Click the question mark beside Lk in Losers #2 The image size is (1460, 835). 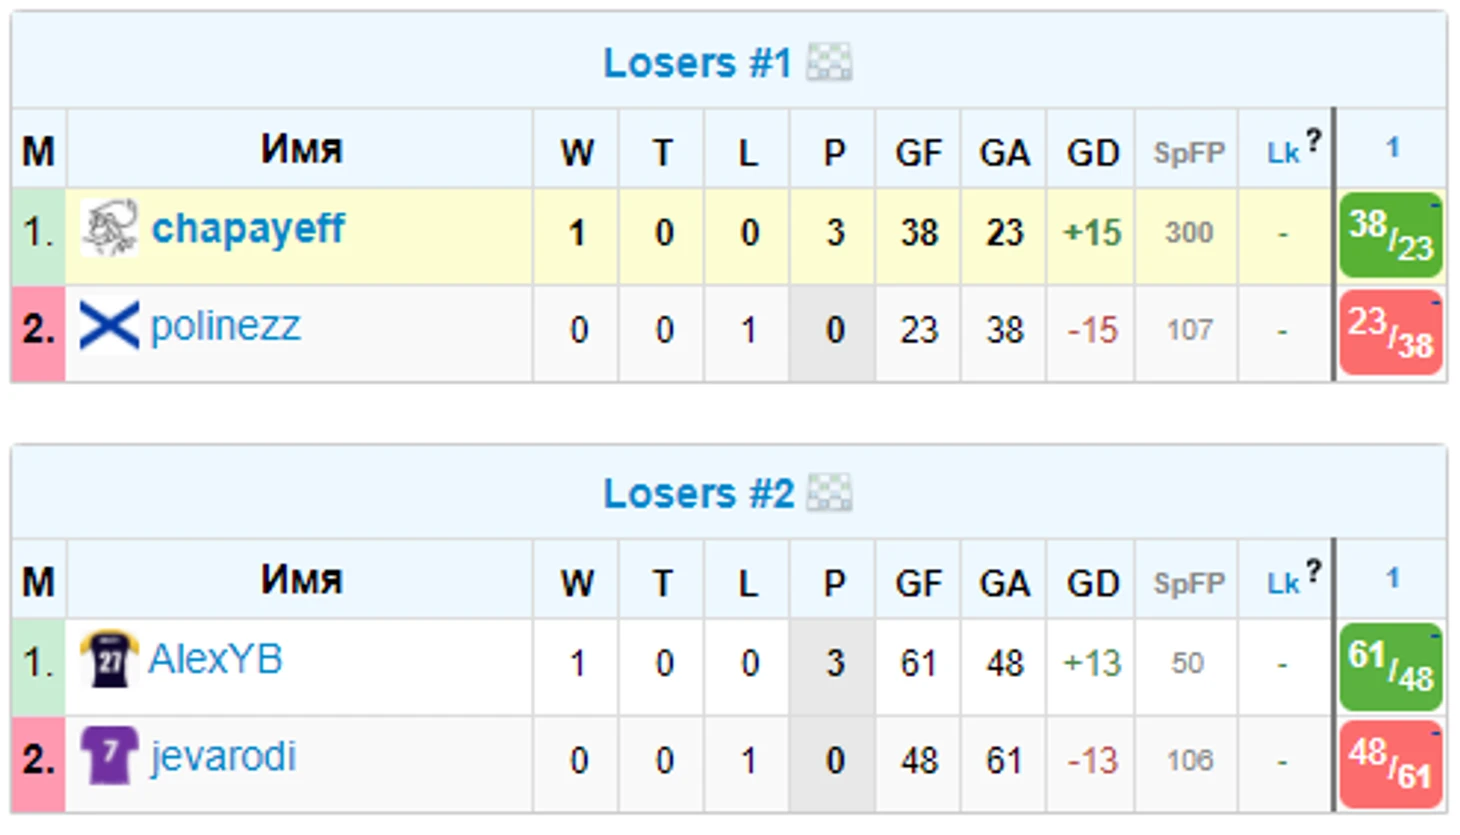tap(1313, 571)
